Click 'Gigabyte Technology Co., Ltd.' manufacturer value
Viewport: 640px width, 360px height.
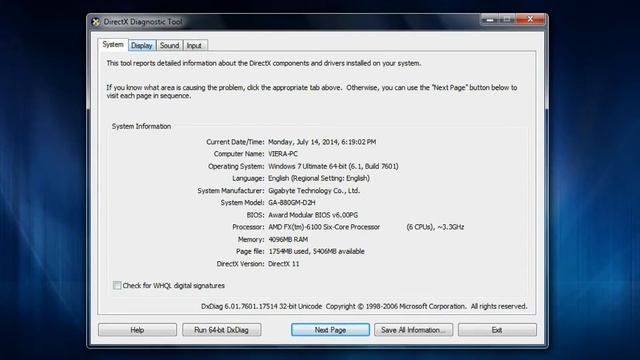[x=314, y=191]
